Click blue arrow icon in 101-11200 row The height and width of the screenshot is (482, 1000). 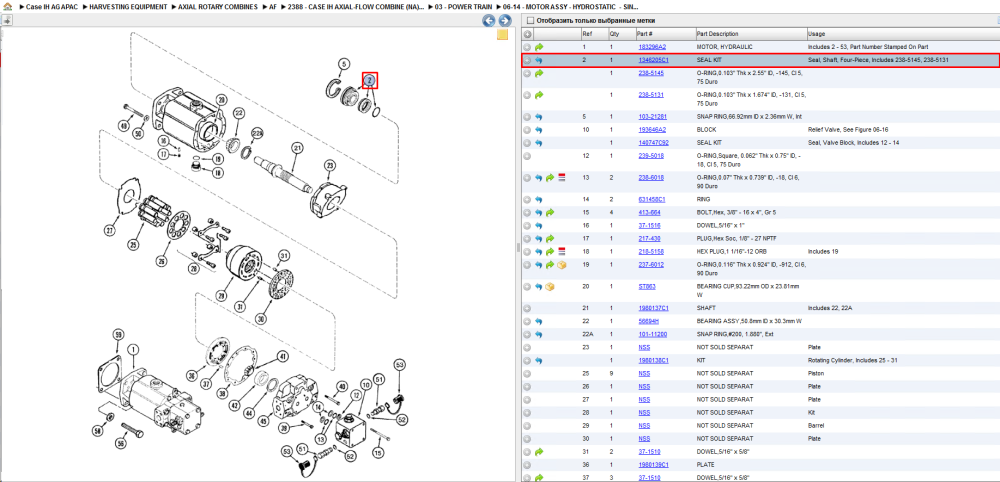(x=539, y=335)
